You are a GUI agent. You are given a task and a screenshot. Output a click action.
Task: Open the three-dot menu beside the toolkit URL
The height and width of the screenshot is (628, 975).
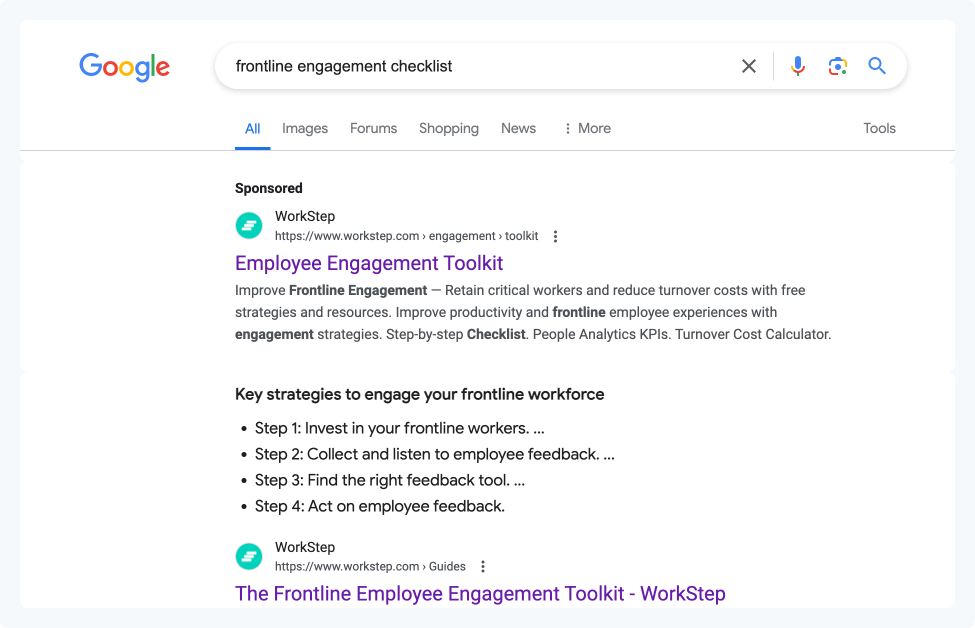tap(555, 236)
